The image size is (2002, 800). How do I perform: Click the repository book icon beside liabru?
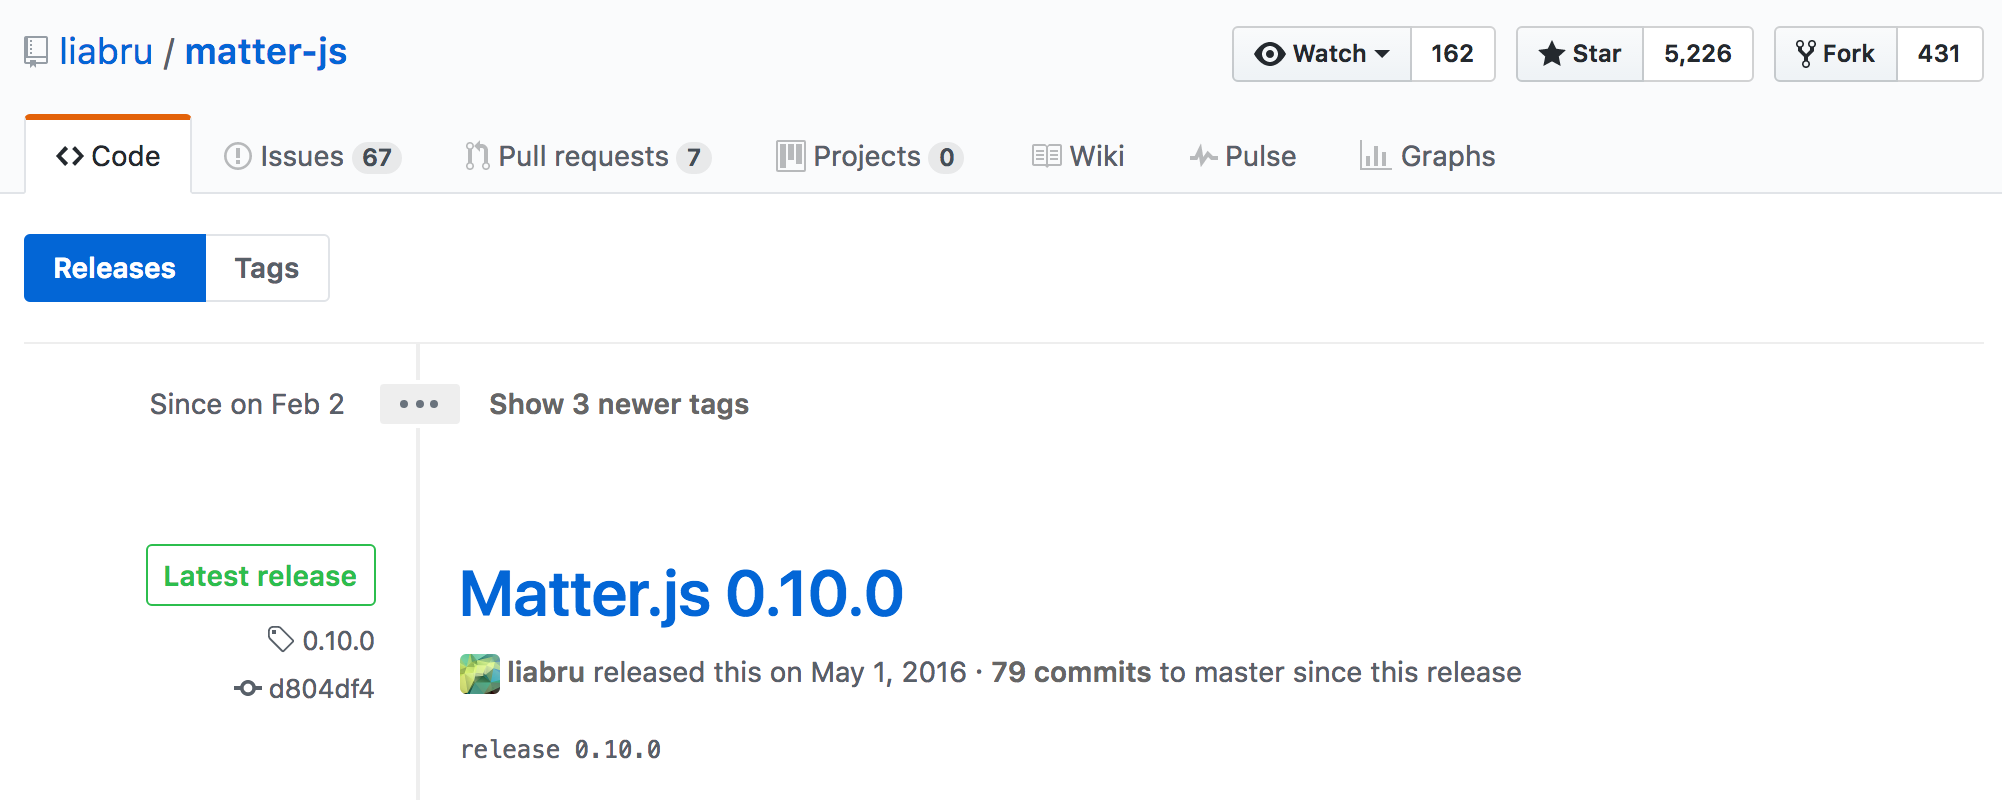coord(36,52)
